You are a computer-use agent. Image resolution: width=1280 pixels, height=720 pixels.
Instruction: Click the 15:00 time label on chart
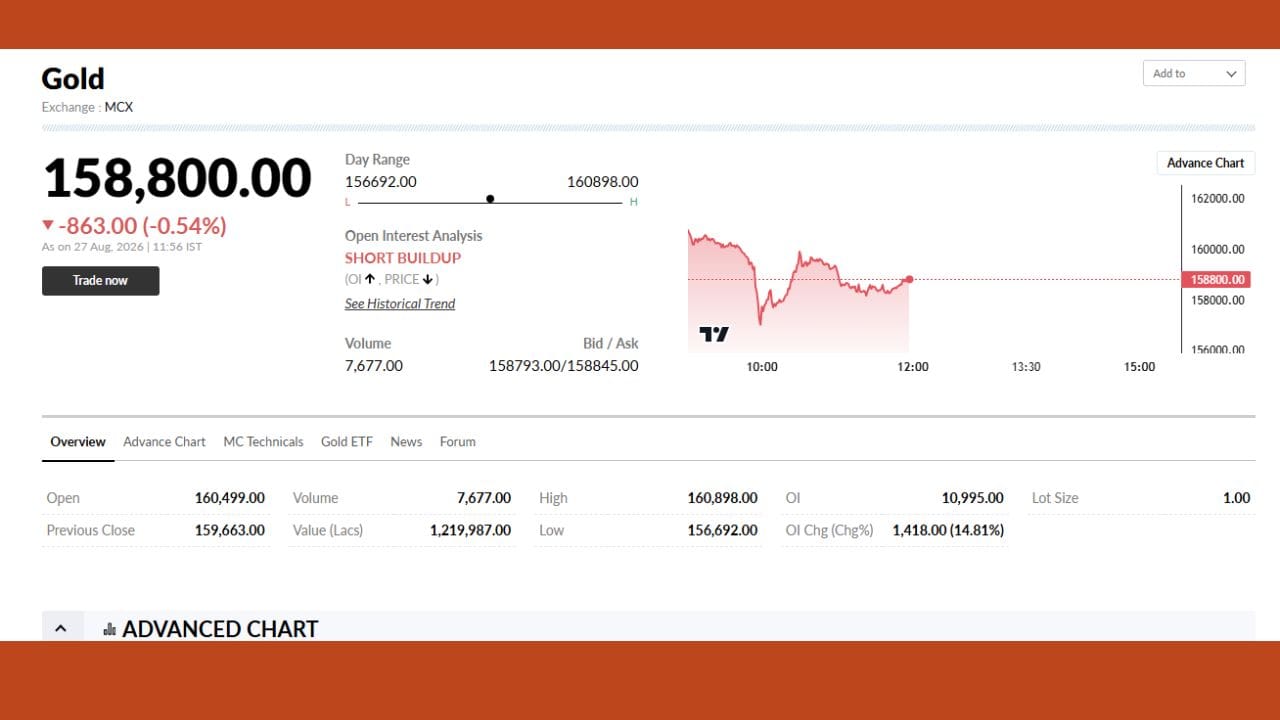click(1139, 367)
